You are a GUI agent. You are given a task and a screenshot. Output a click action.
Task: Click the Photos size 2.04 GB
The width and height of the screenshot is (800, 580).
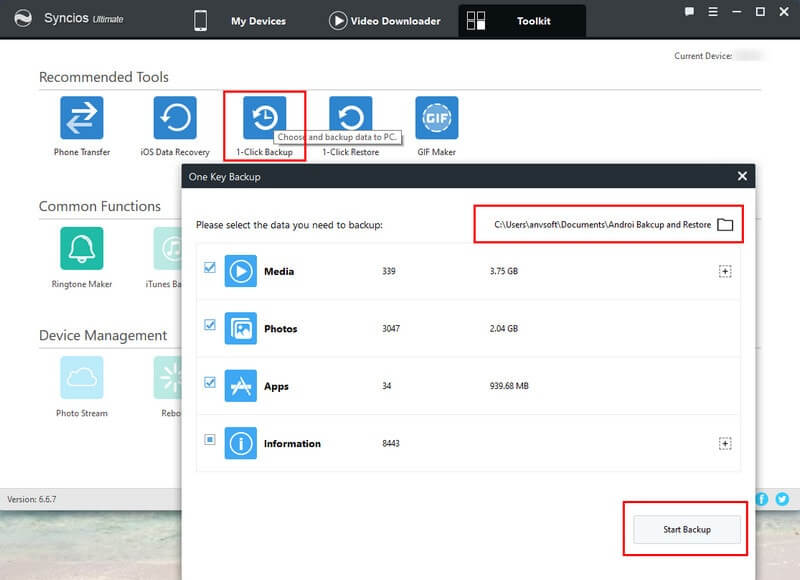pos(504,329)
